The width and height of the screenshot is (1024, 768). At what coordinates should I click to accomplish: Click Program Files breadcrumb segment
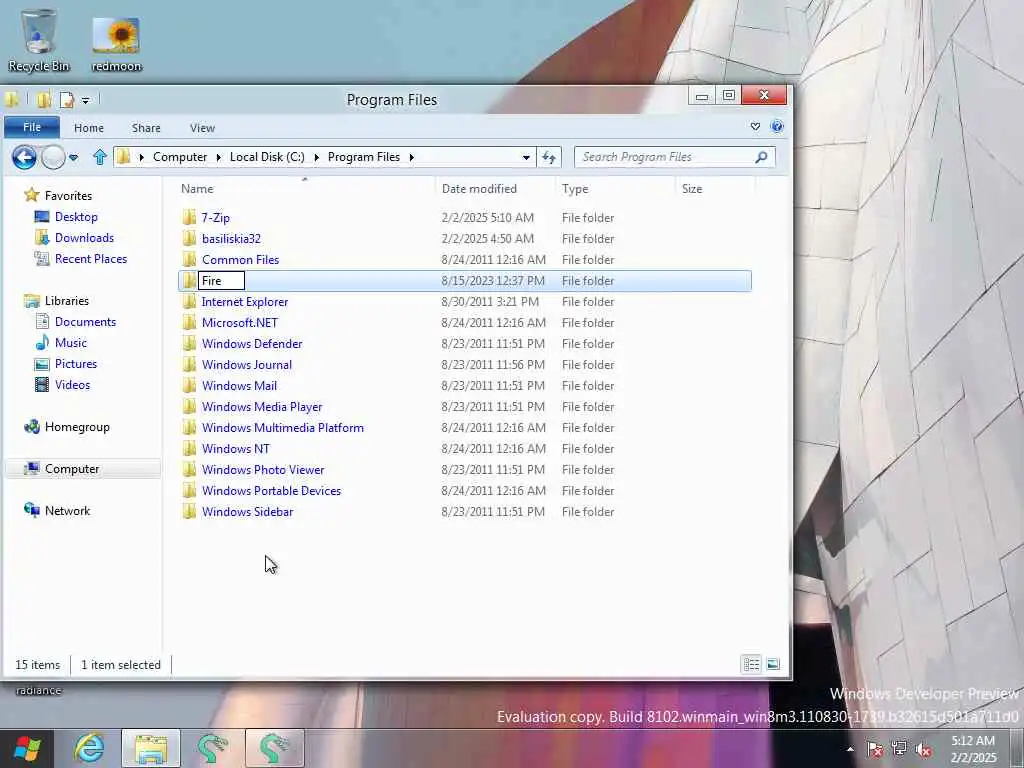tap(364, 157)
